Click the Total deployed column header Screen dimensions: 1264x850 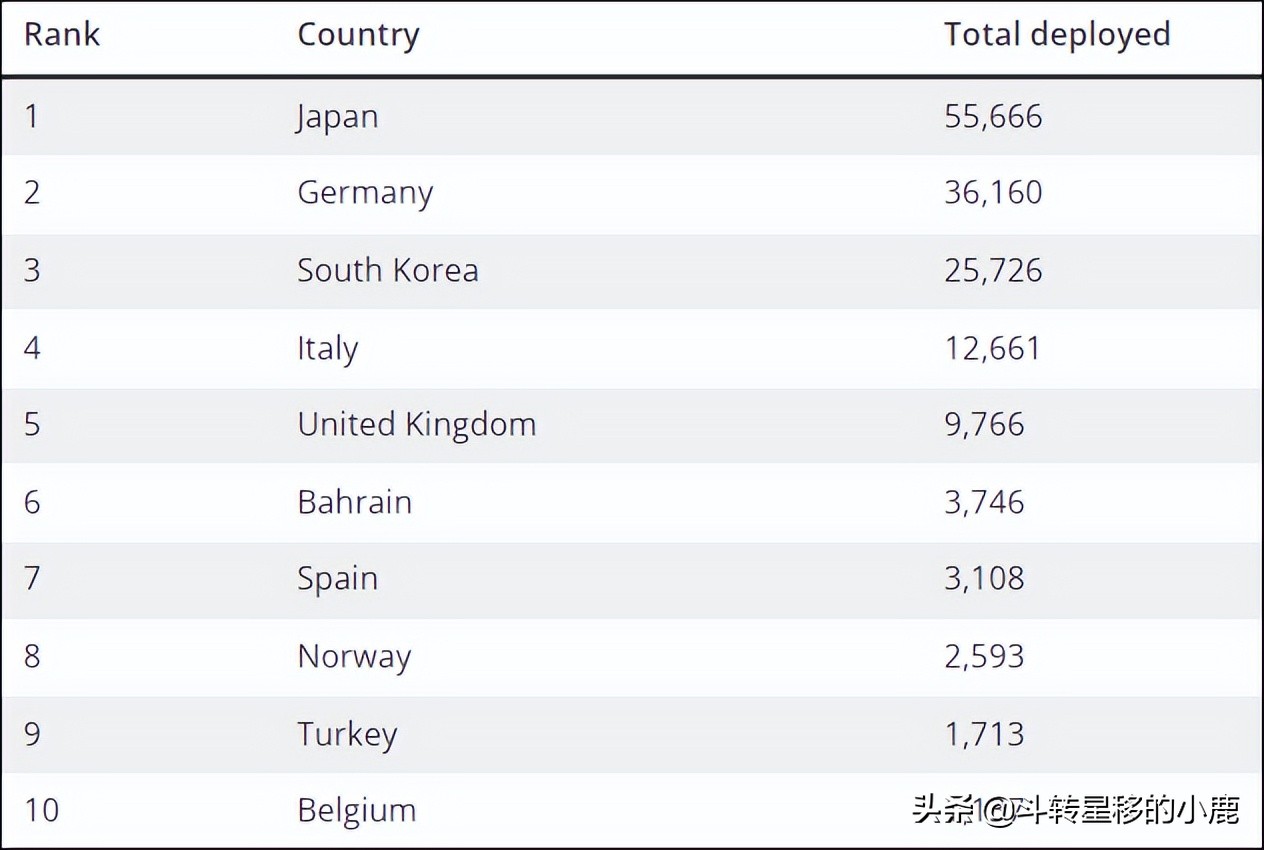(x=1057, y=35)
